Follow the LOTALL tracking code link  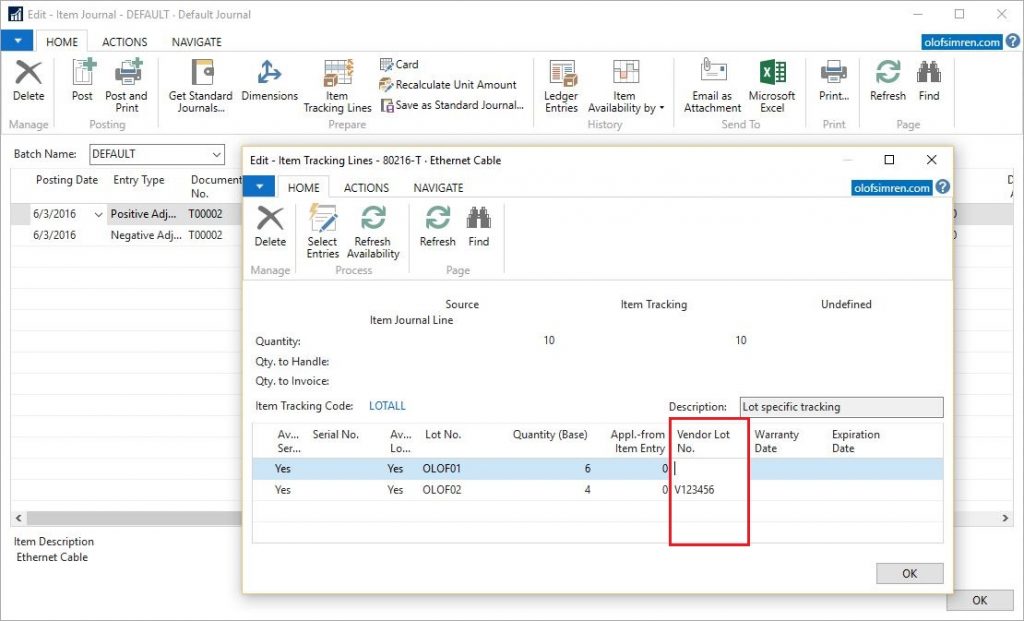click(x=387, y=407)
